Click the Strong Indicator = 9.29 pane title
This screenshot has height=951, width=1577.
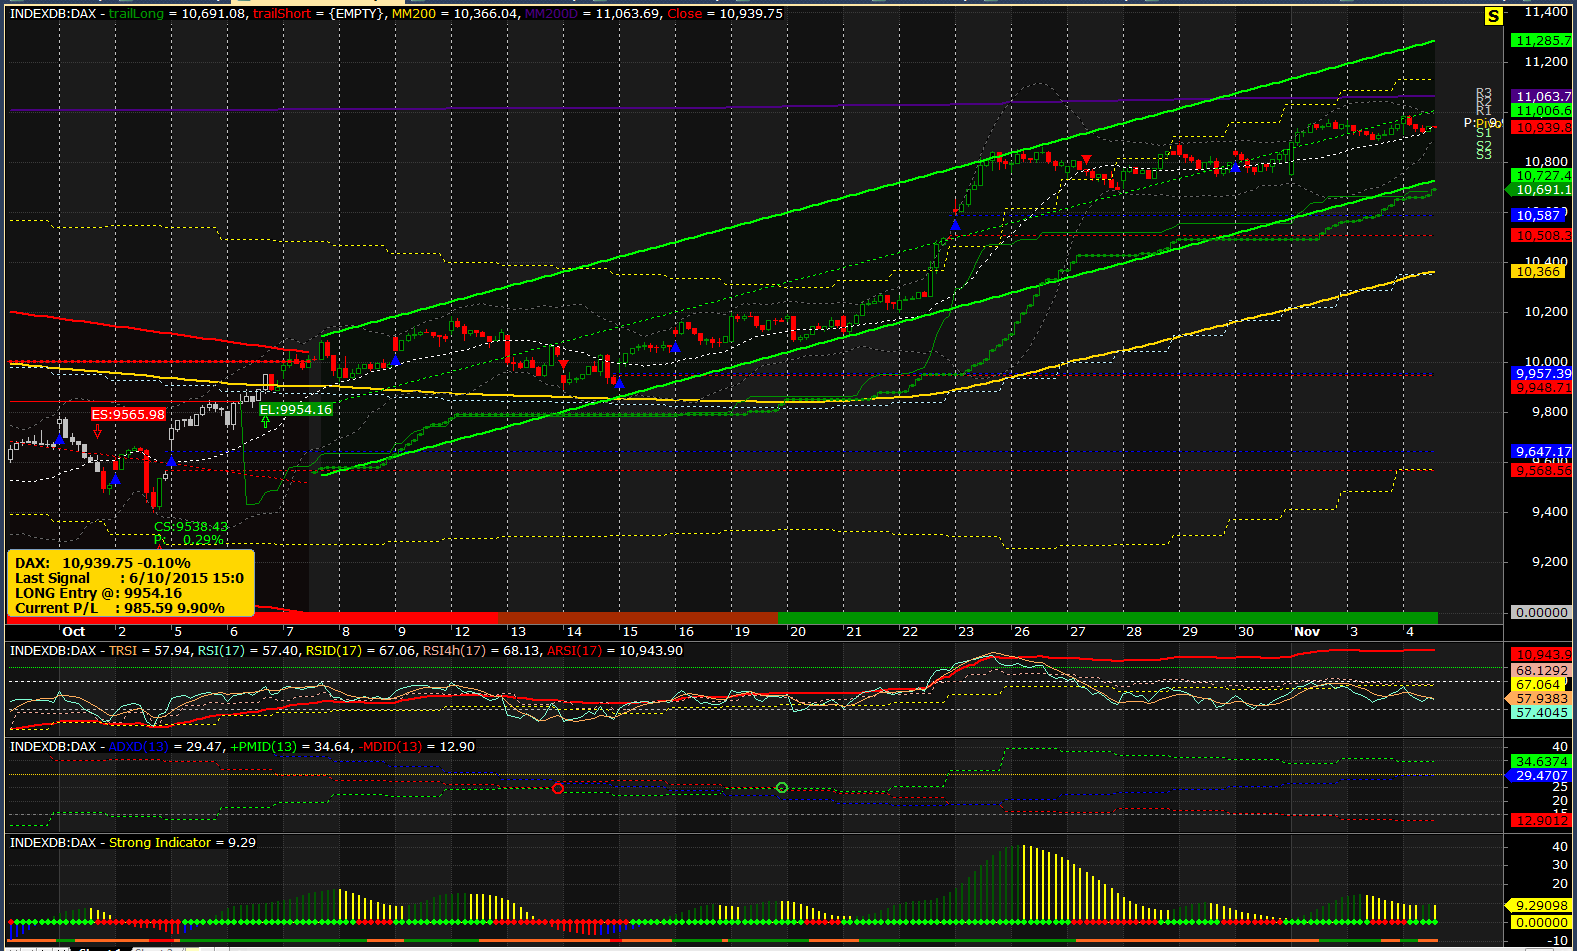click(x=182, y=843)
